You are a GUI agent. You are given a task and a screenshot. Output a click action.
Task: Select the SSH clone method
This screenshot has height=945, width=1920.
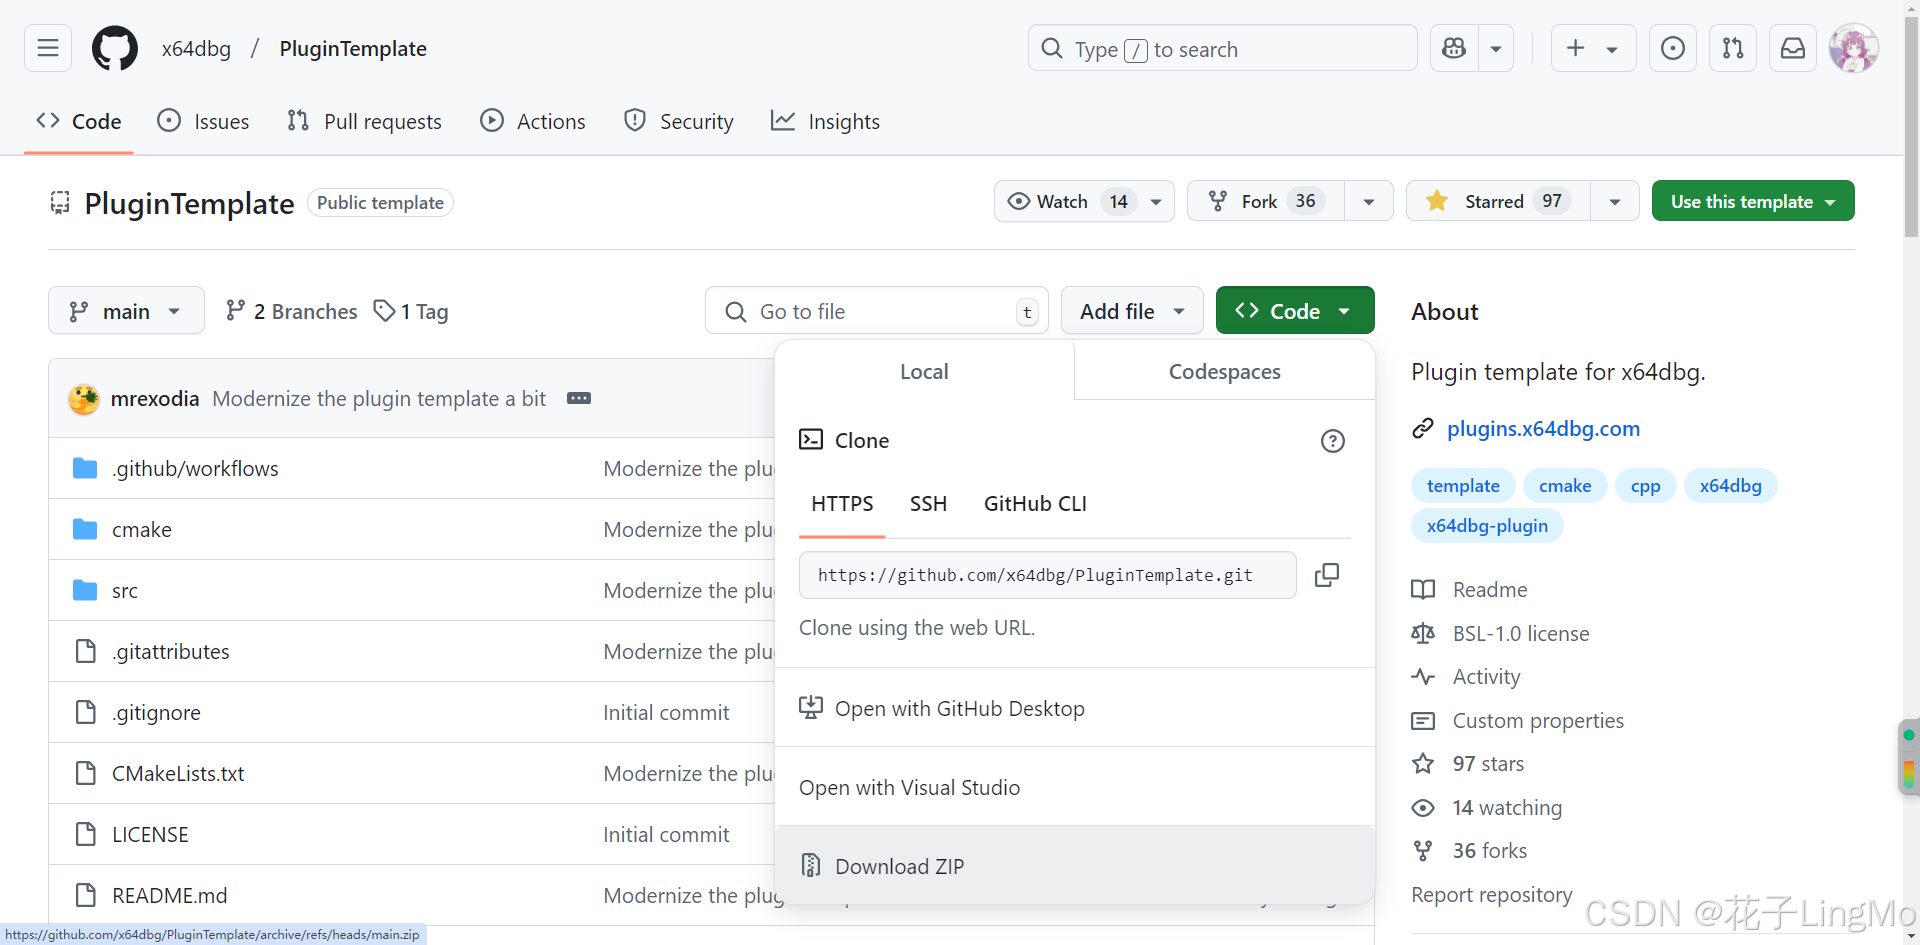[x=928, y=504]
